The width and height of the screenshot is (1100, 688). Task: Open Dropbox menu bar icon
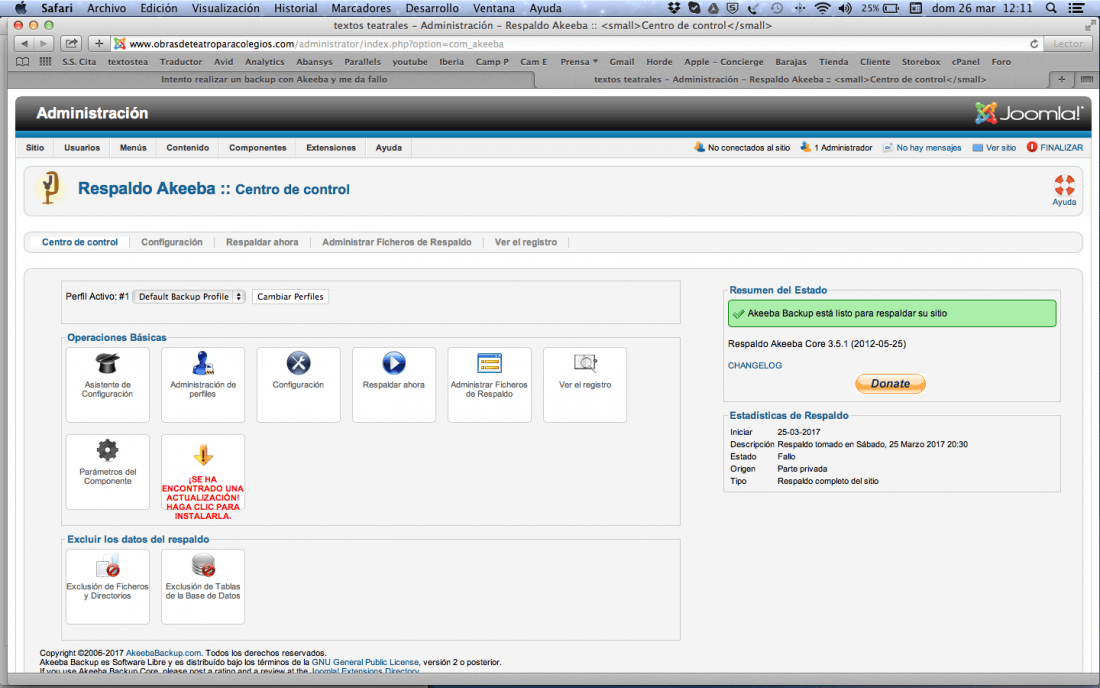[674, 8]
